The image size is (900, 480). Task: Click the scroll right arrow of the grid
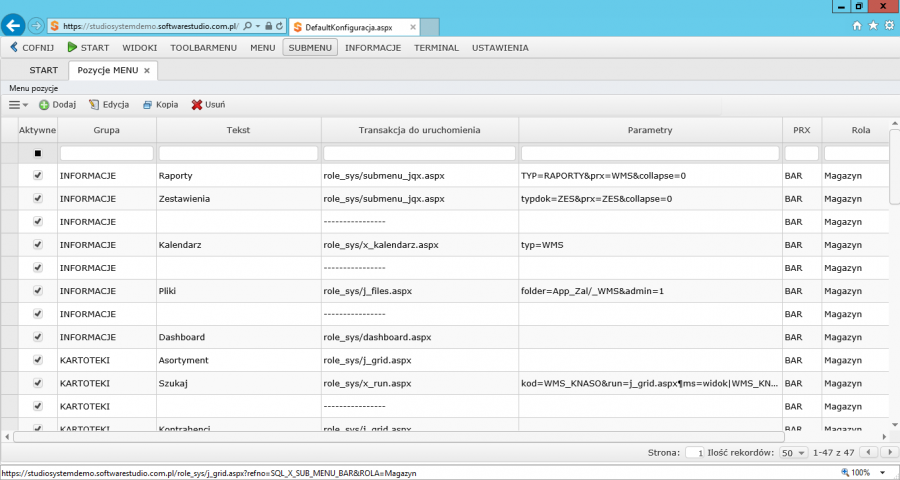883,437
